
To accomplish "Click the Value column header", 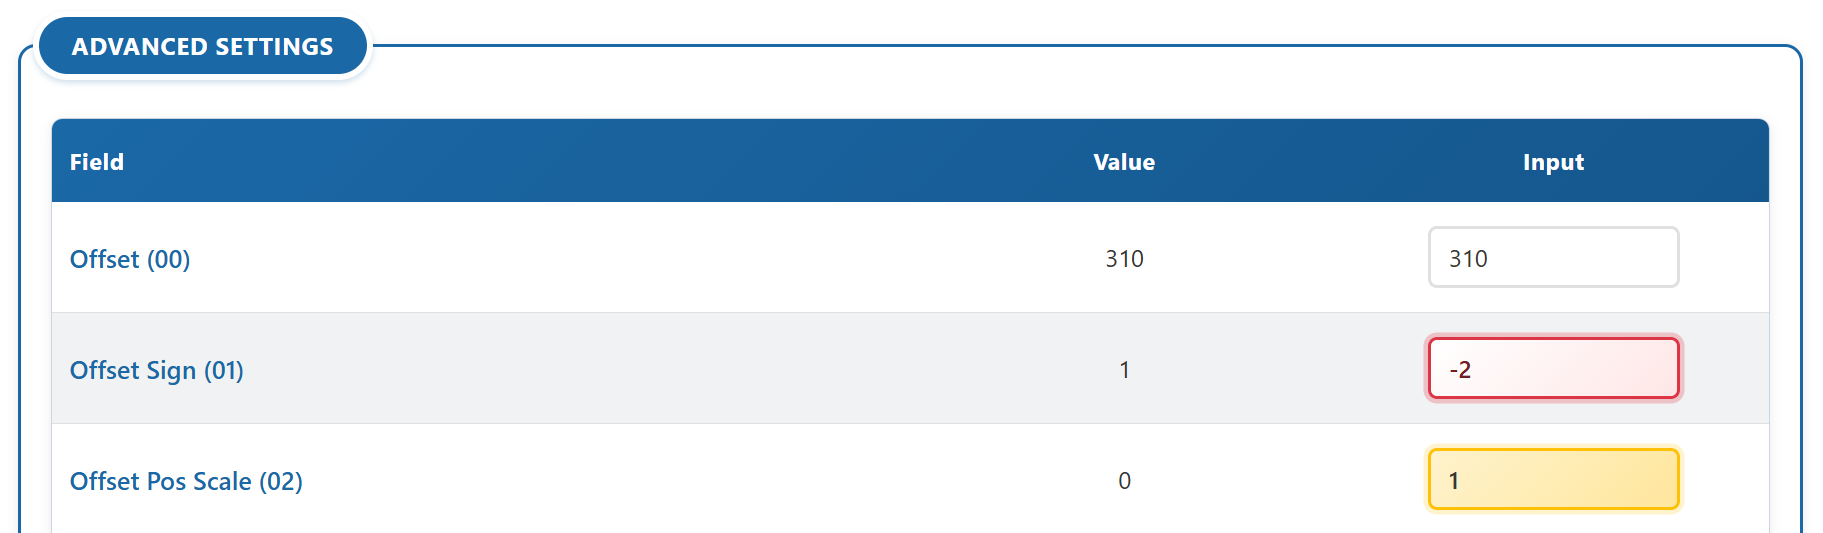I will (1124, 162).
